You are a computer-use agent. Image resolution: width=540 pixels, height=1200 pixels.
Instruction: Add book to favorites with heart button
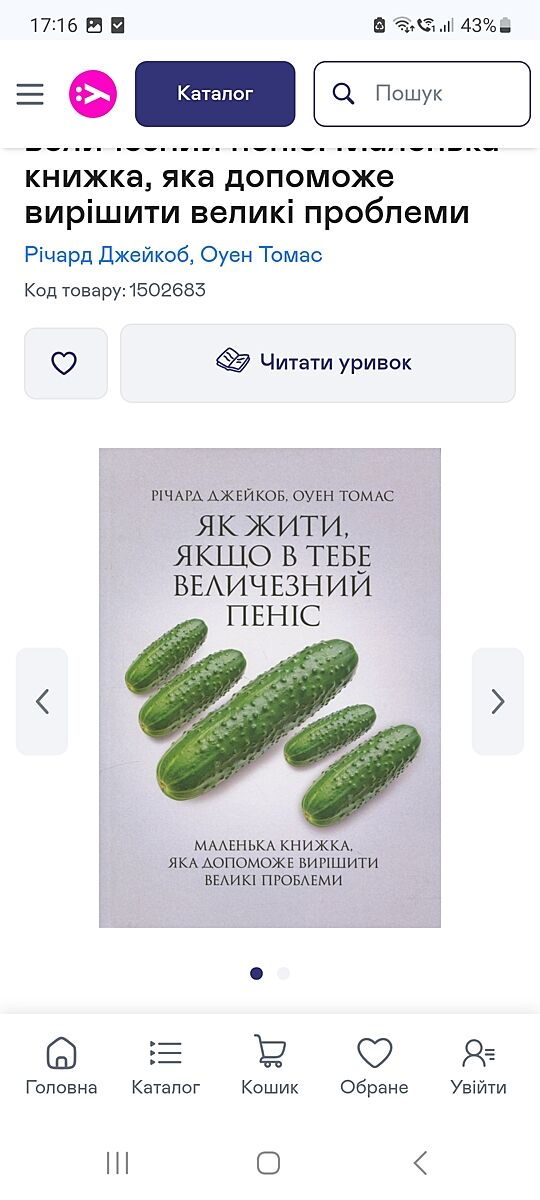tap(65, 363)
